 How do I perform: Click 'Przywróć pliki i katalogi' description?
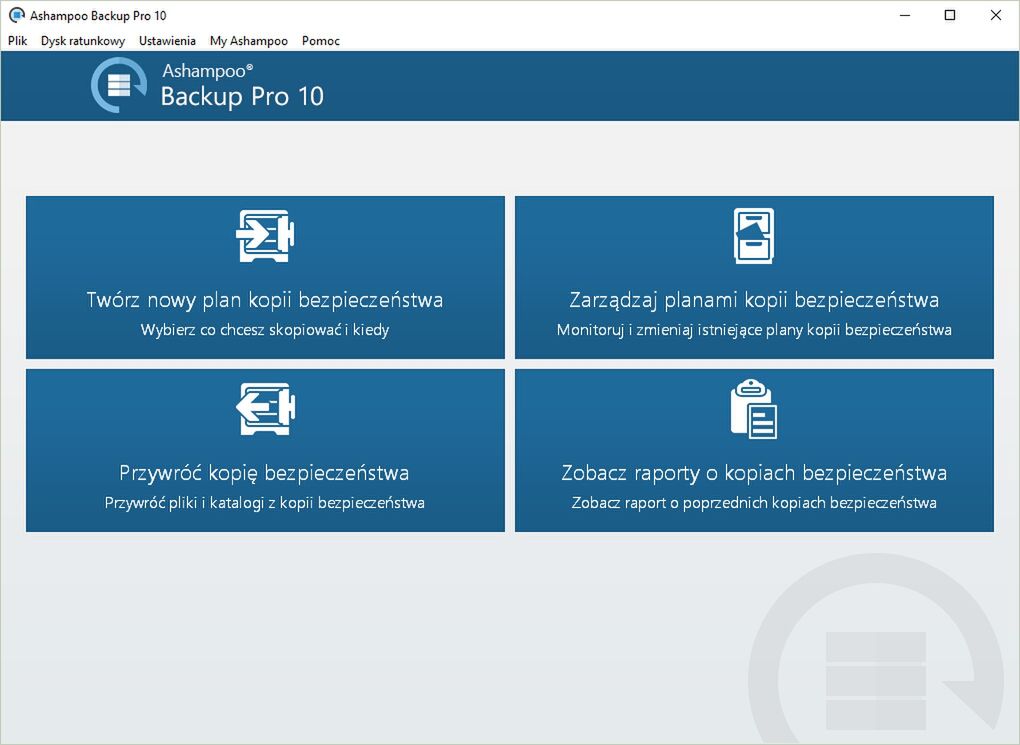coord(265,503)
